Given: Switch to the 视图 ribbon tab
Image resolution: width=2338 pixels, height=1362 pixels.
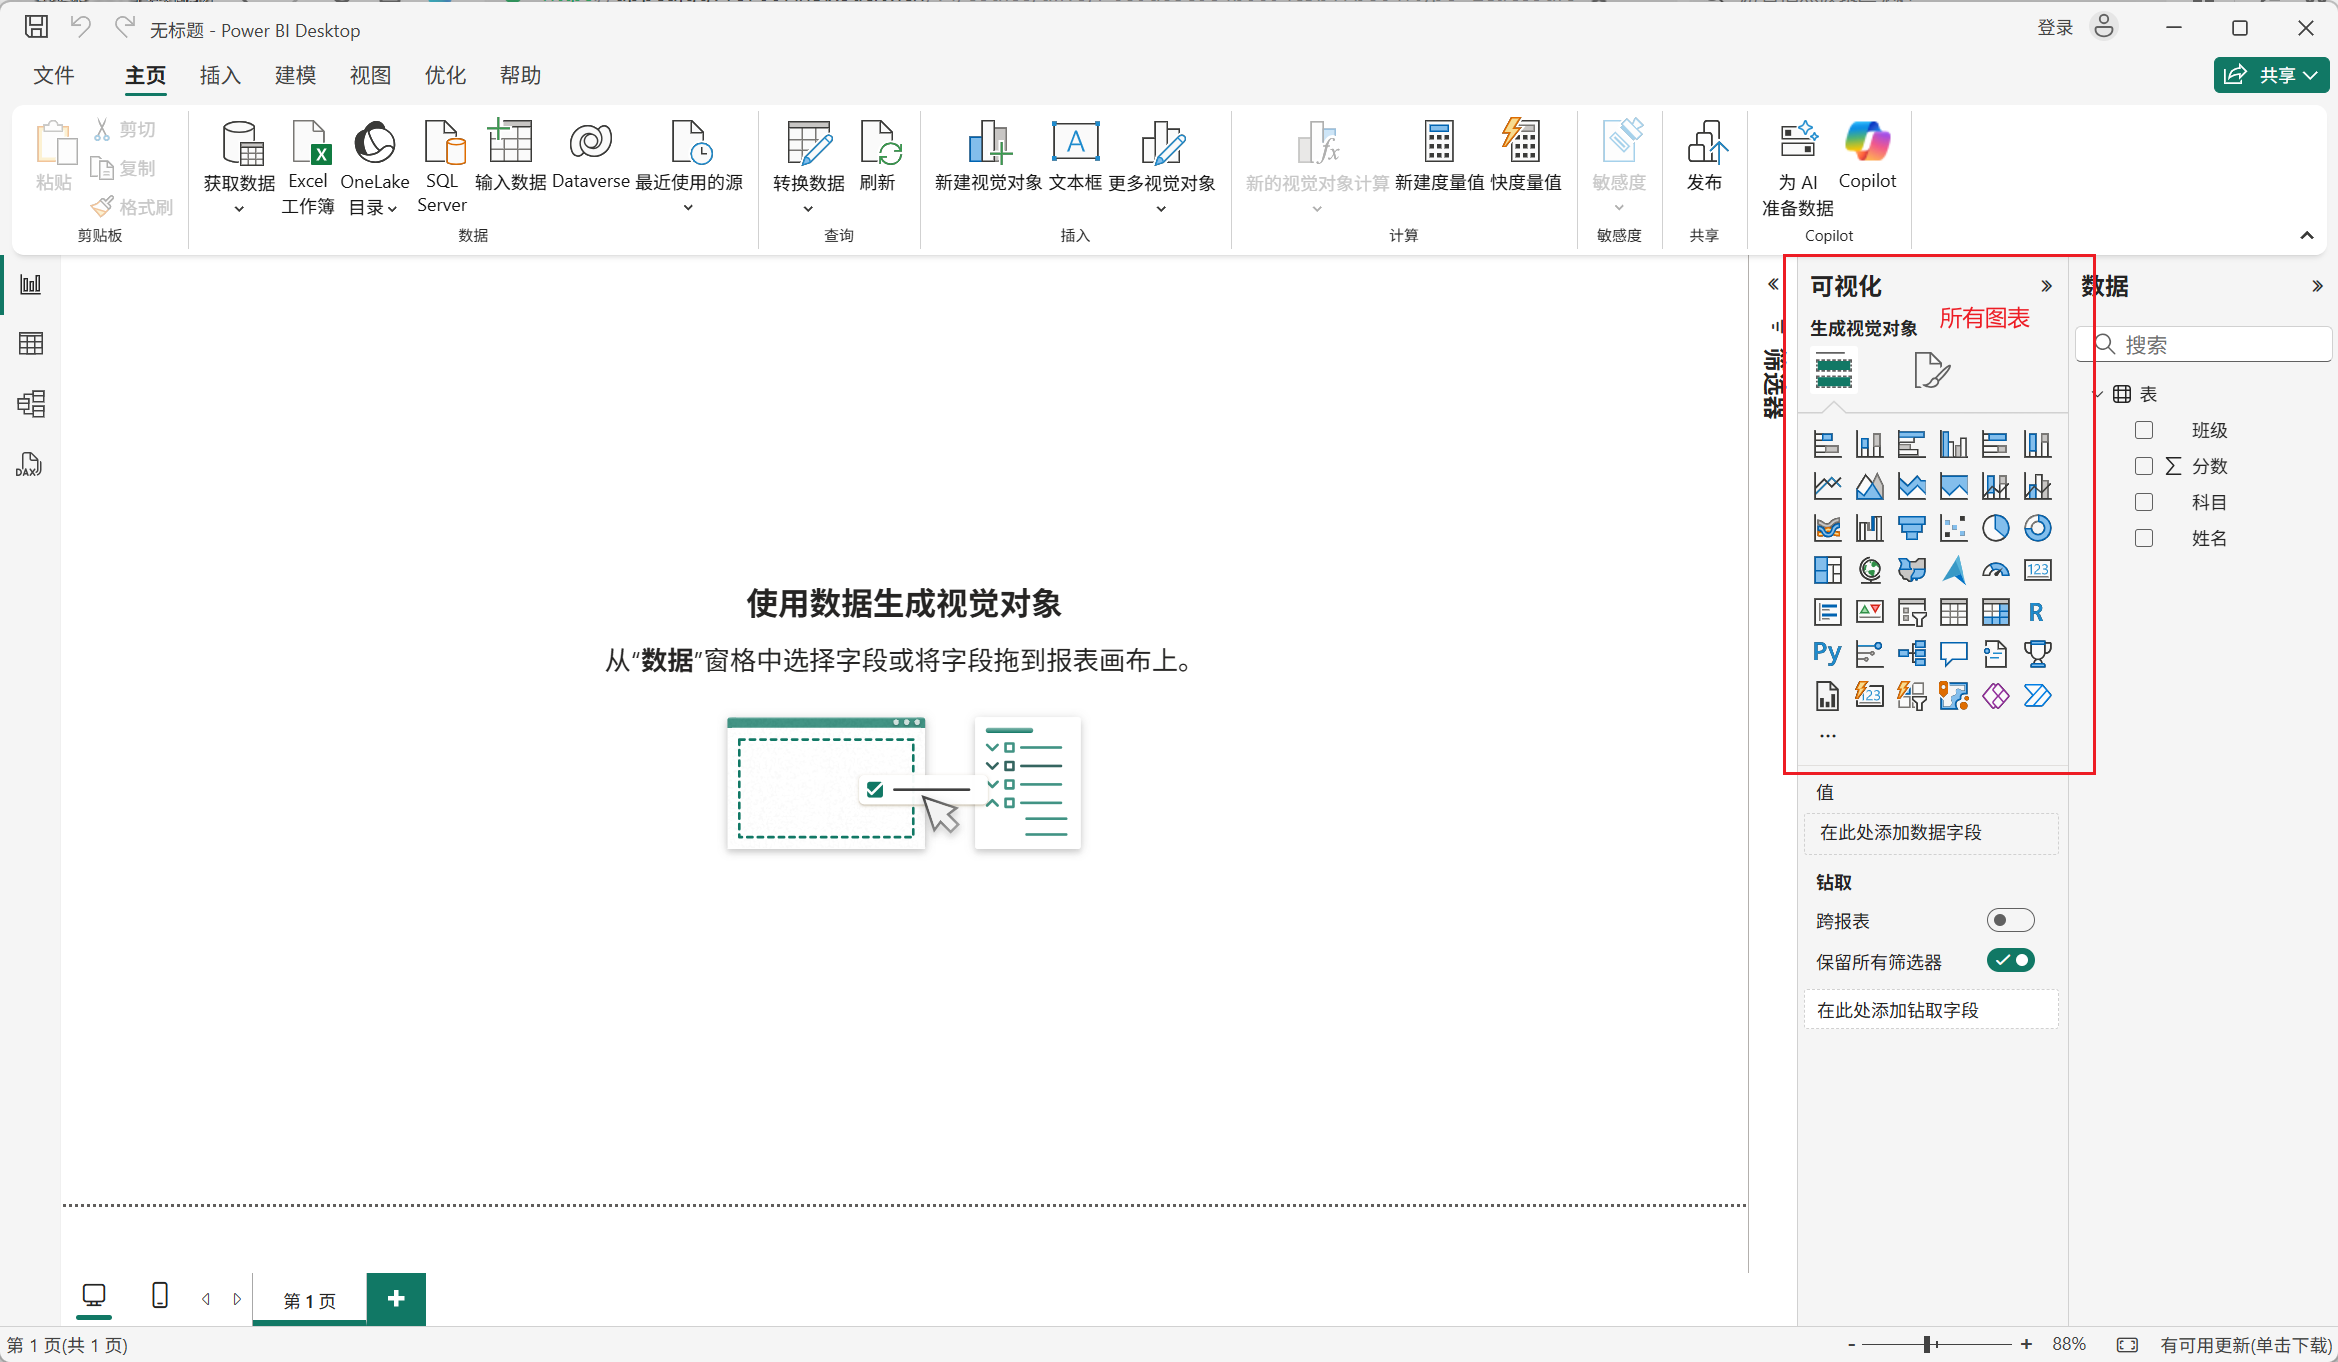Looking at the screenshot, I should click(x=370, y=76).
